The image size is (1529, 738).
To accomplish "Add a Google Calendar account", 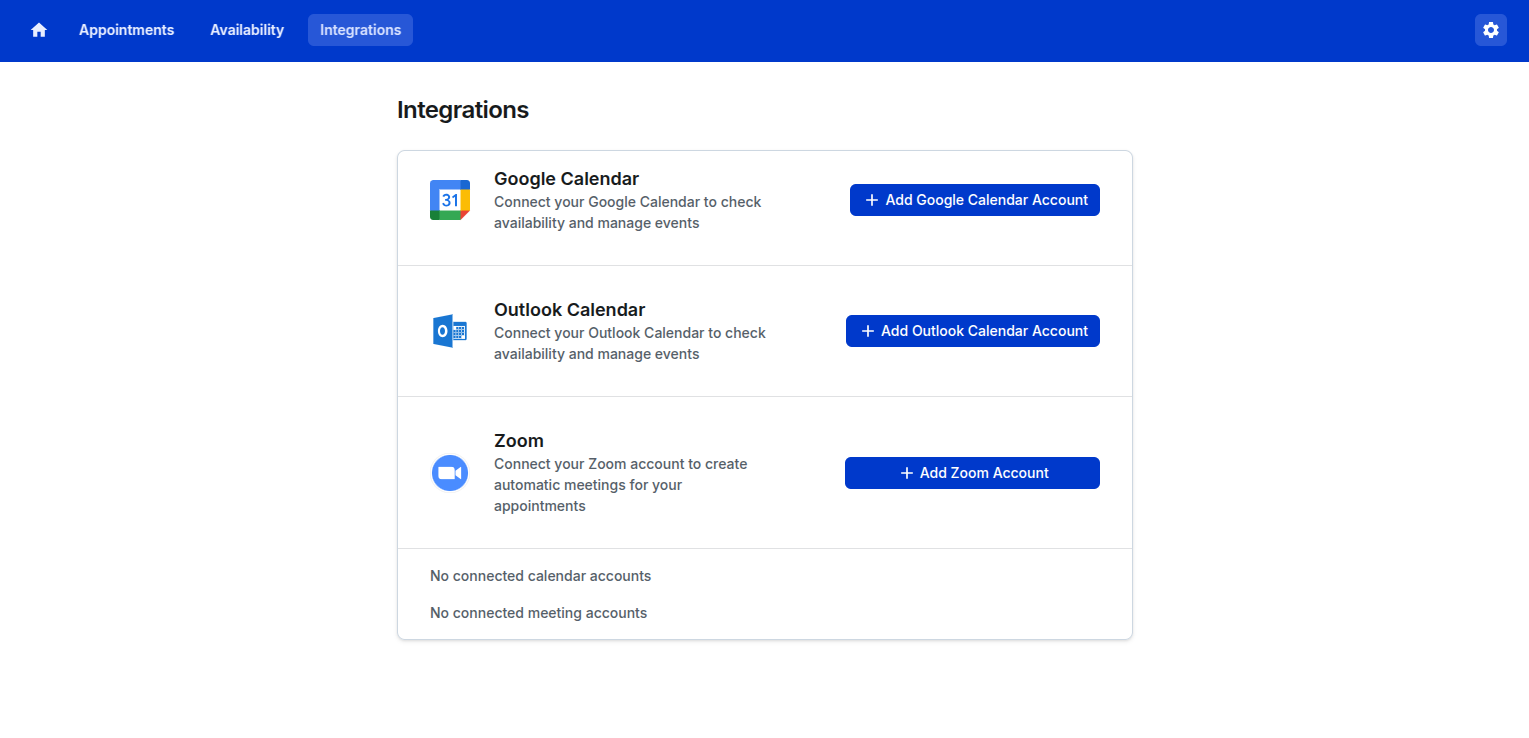I will click(x=975, y=200).
